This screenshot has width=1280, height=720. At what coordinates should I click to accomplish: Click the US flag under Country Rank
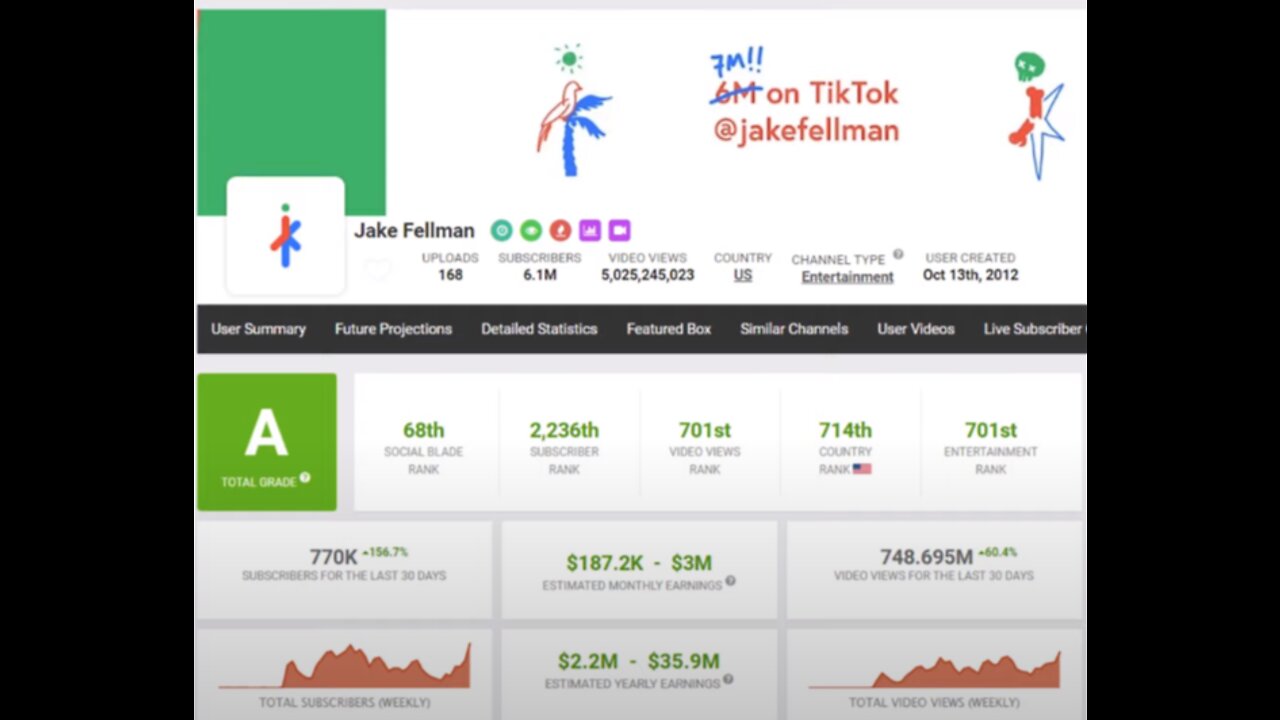pyautogui.click(x=862, y=469)
